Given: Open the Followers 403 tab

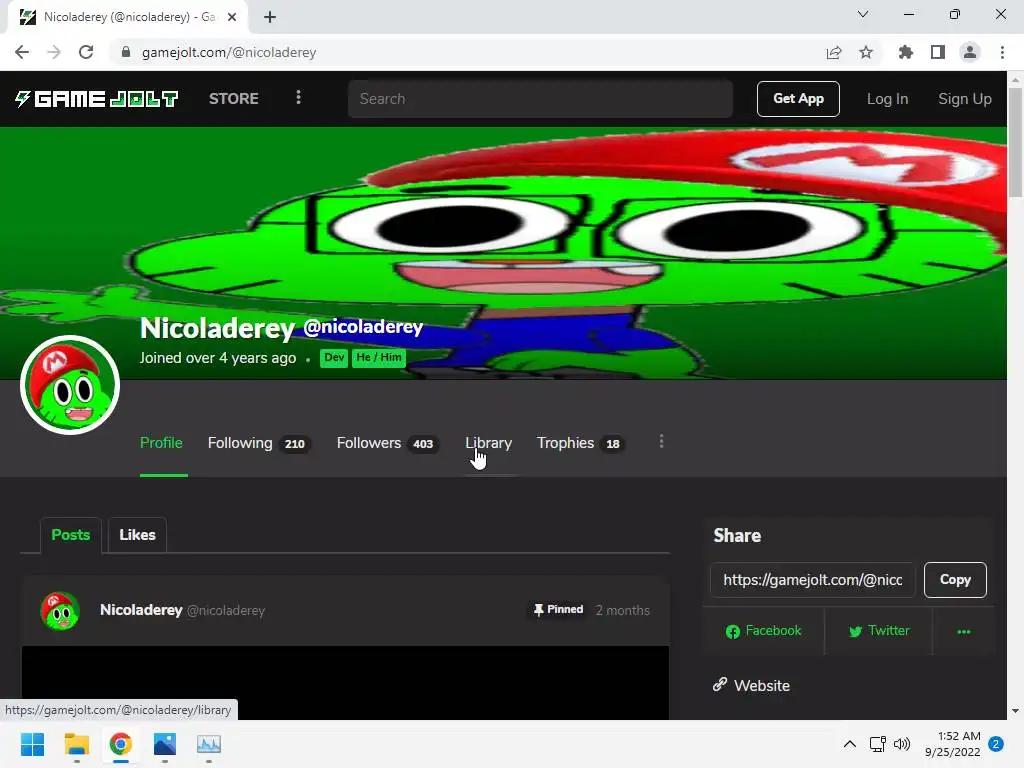Looking at the screenshot, I should pos(388,443).
